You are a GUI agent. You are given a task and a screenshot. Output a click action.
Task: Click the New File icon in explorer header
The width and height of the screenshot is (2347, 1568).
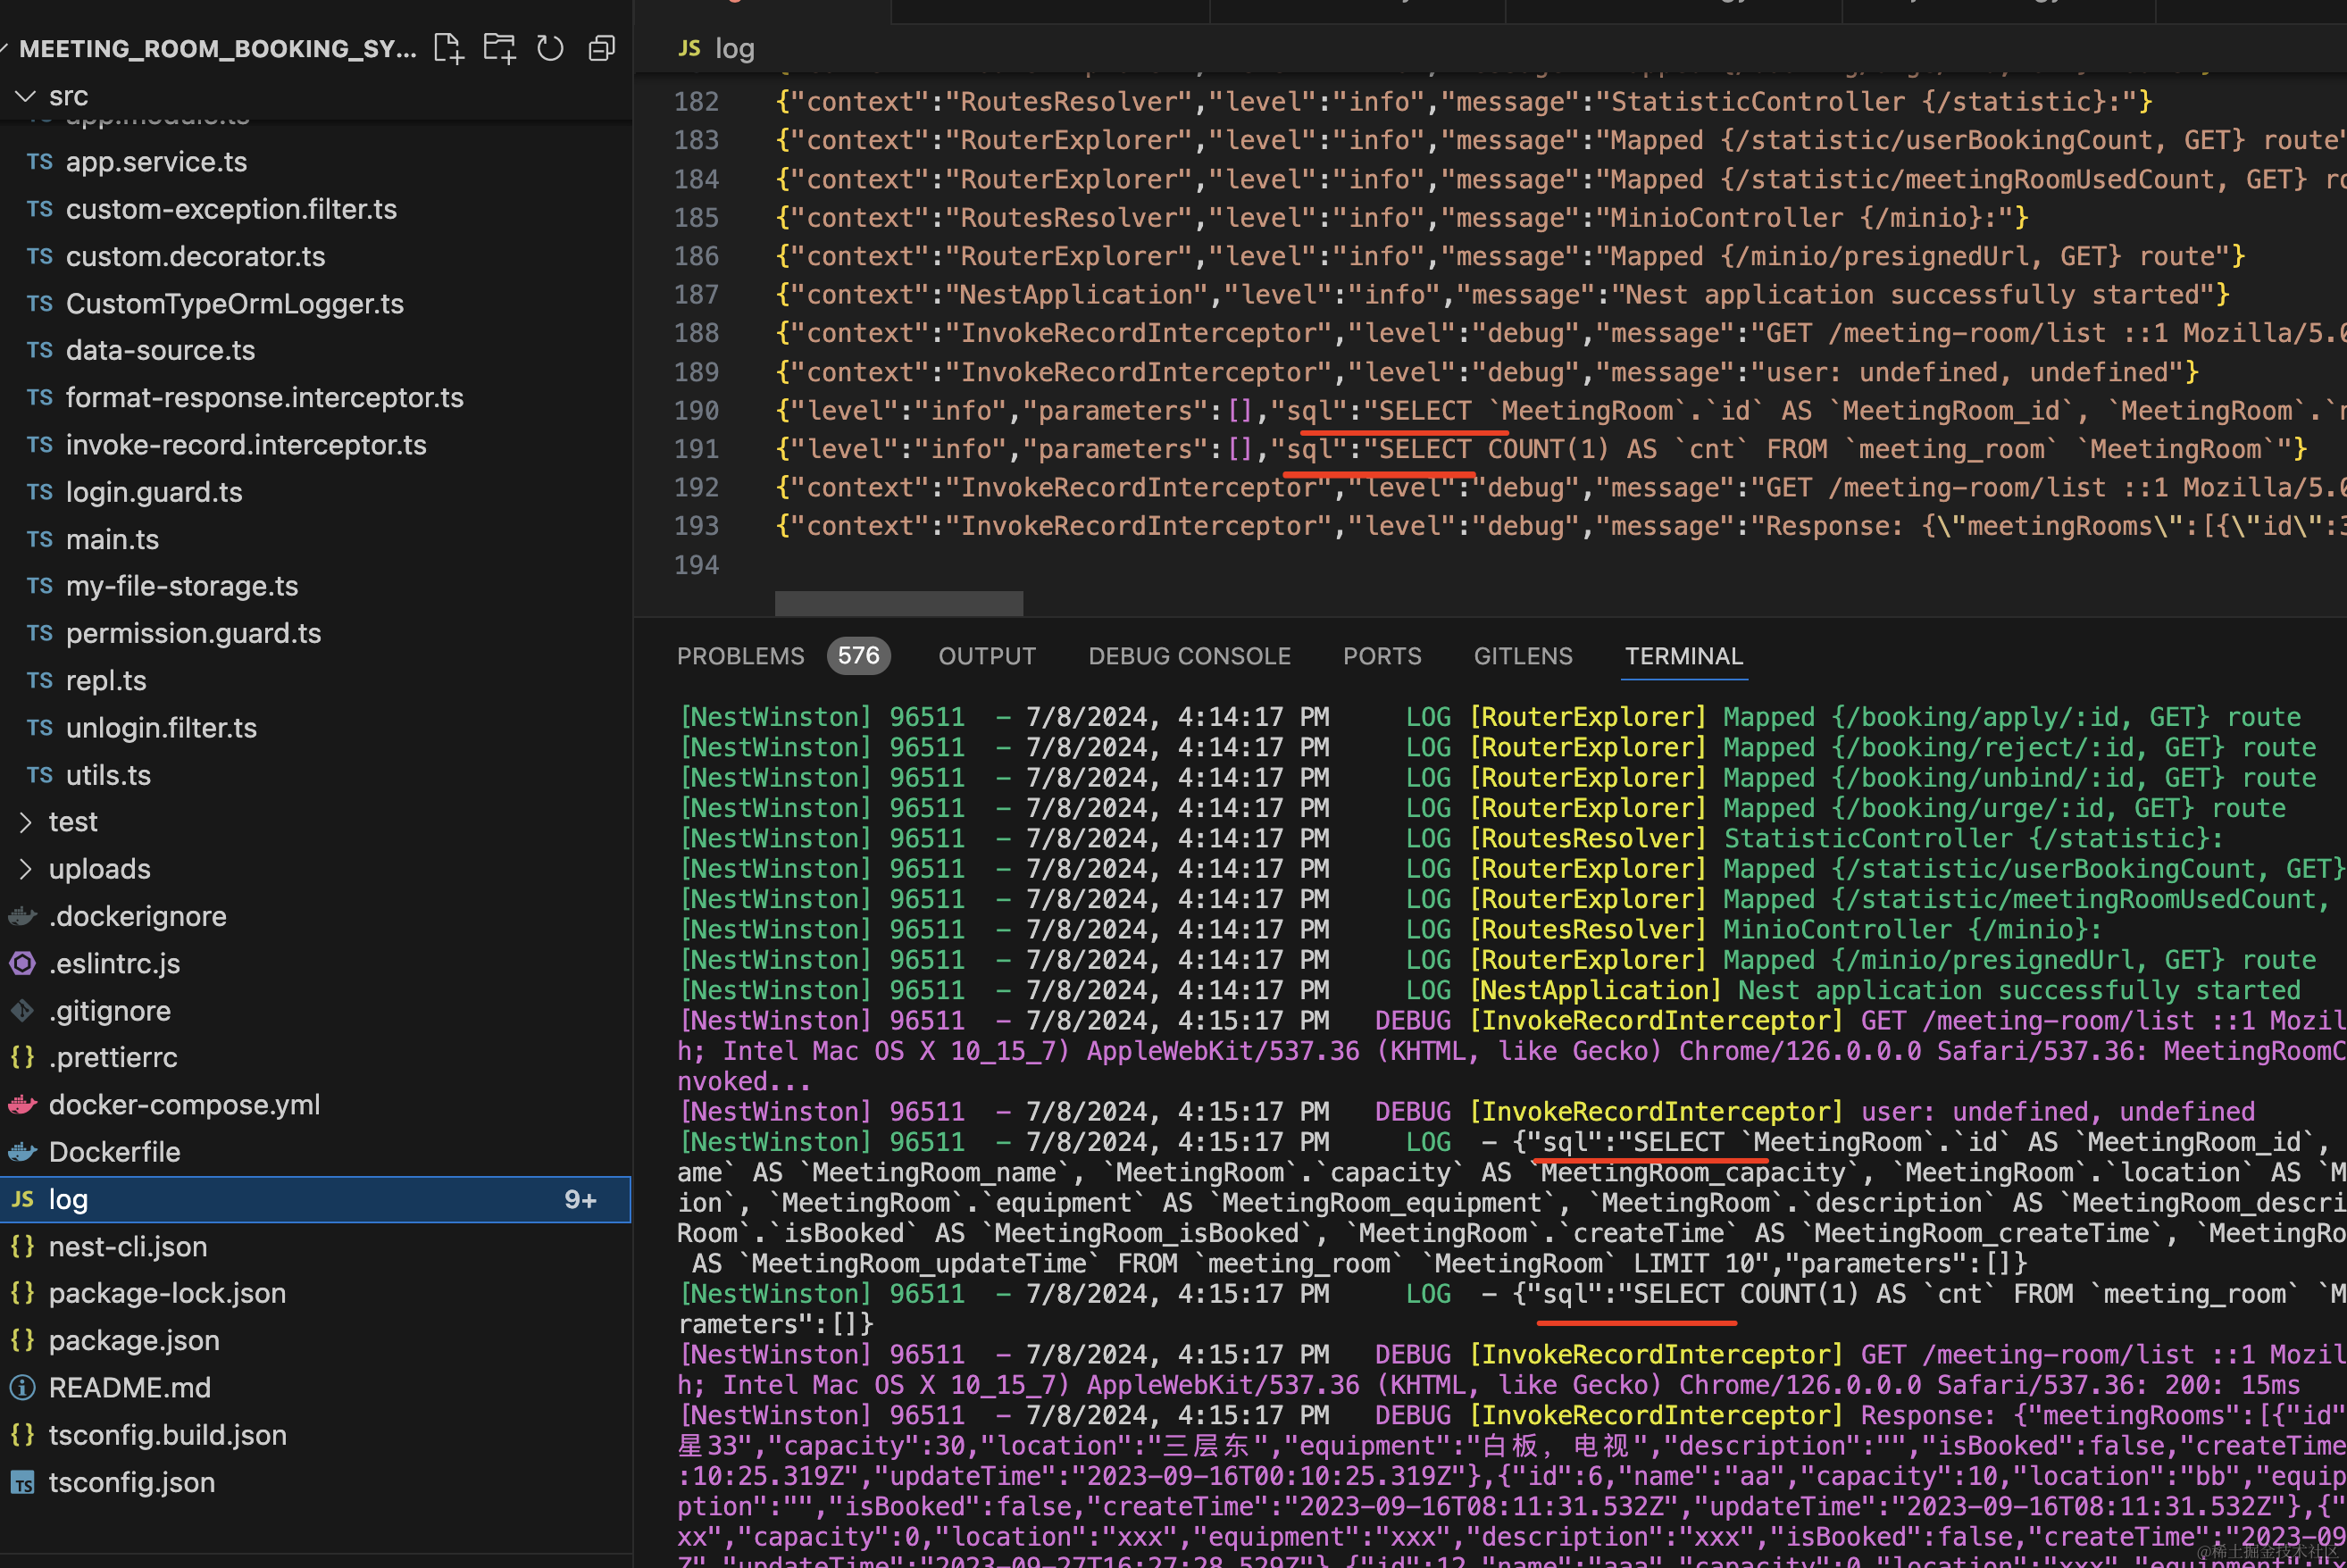(448, 48)
